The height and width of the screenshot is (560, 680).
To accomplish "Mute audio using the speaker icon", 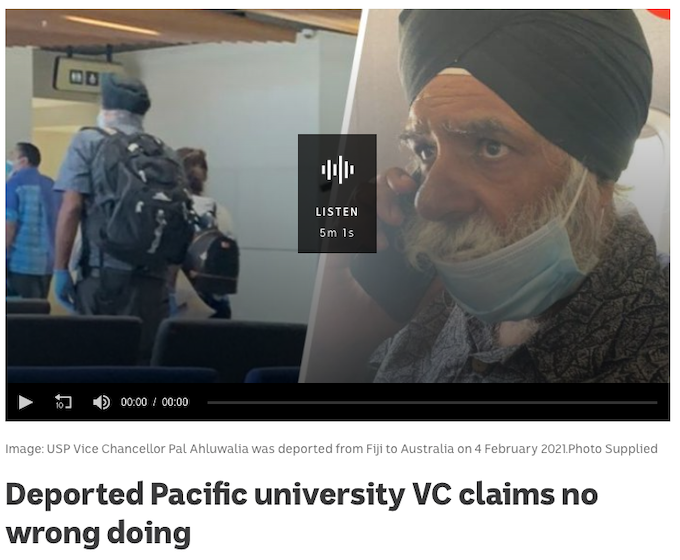I will (101, 402).
